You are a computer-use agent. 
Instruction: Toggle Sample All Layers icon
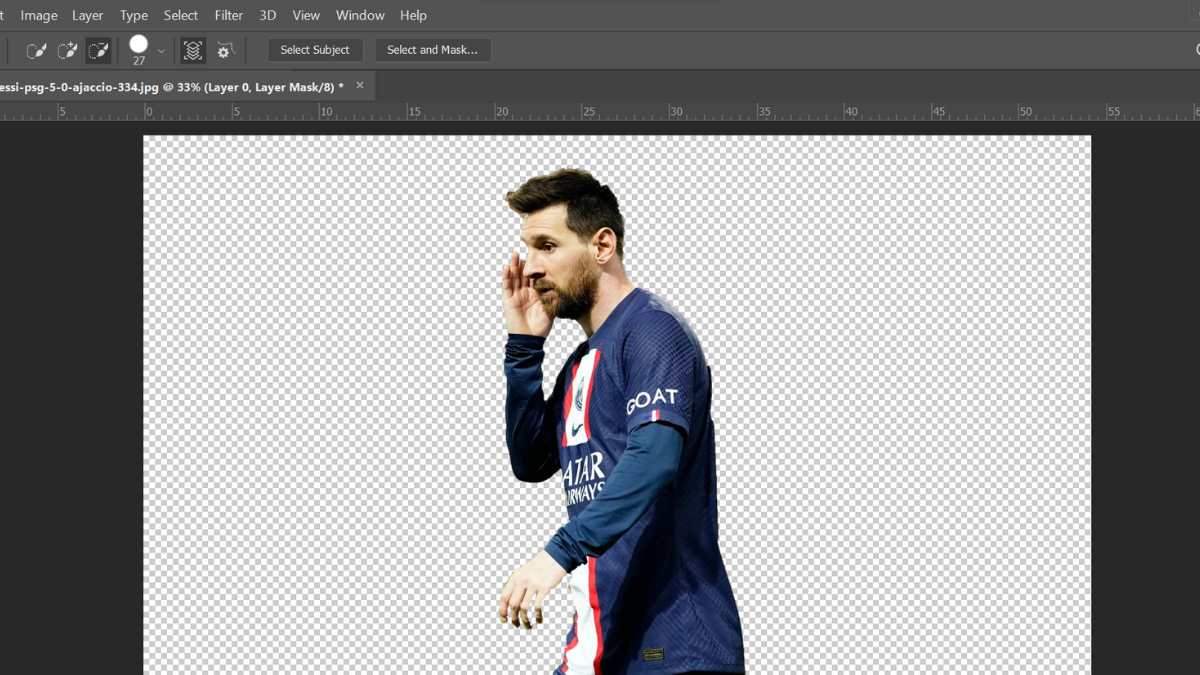pyautogui.click(x=193, y=50)
